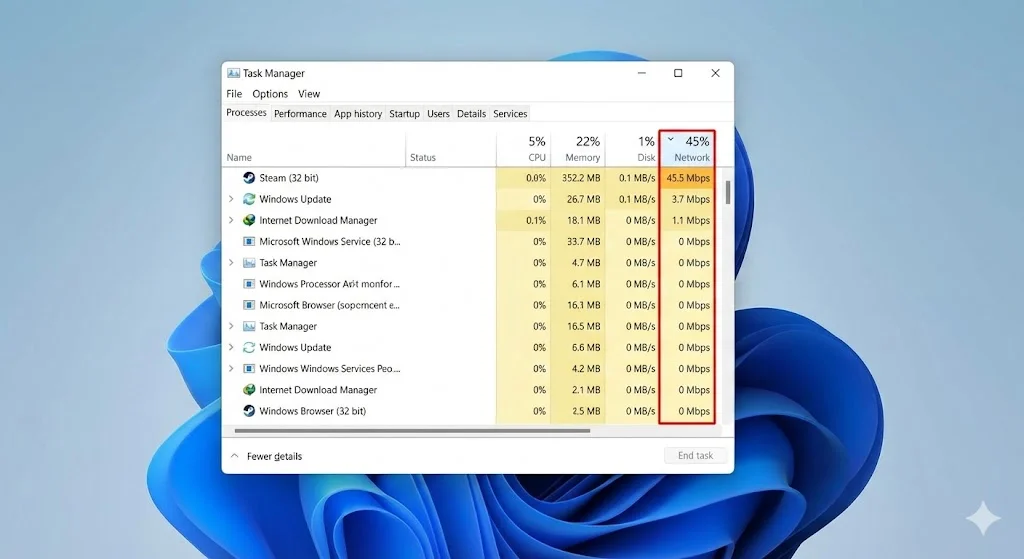This screenshot has width=1024, height=559.
Task: Click the Internet Download Manager icon in the 2.1 MB row
Action: (x=249, y=390)
